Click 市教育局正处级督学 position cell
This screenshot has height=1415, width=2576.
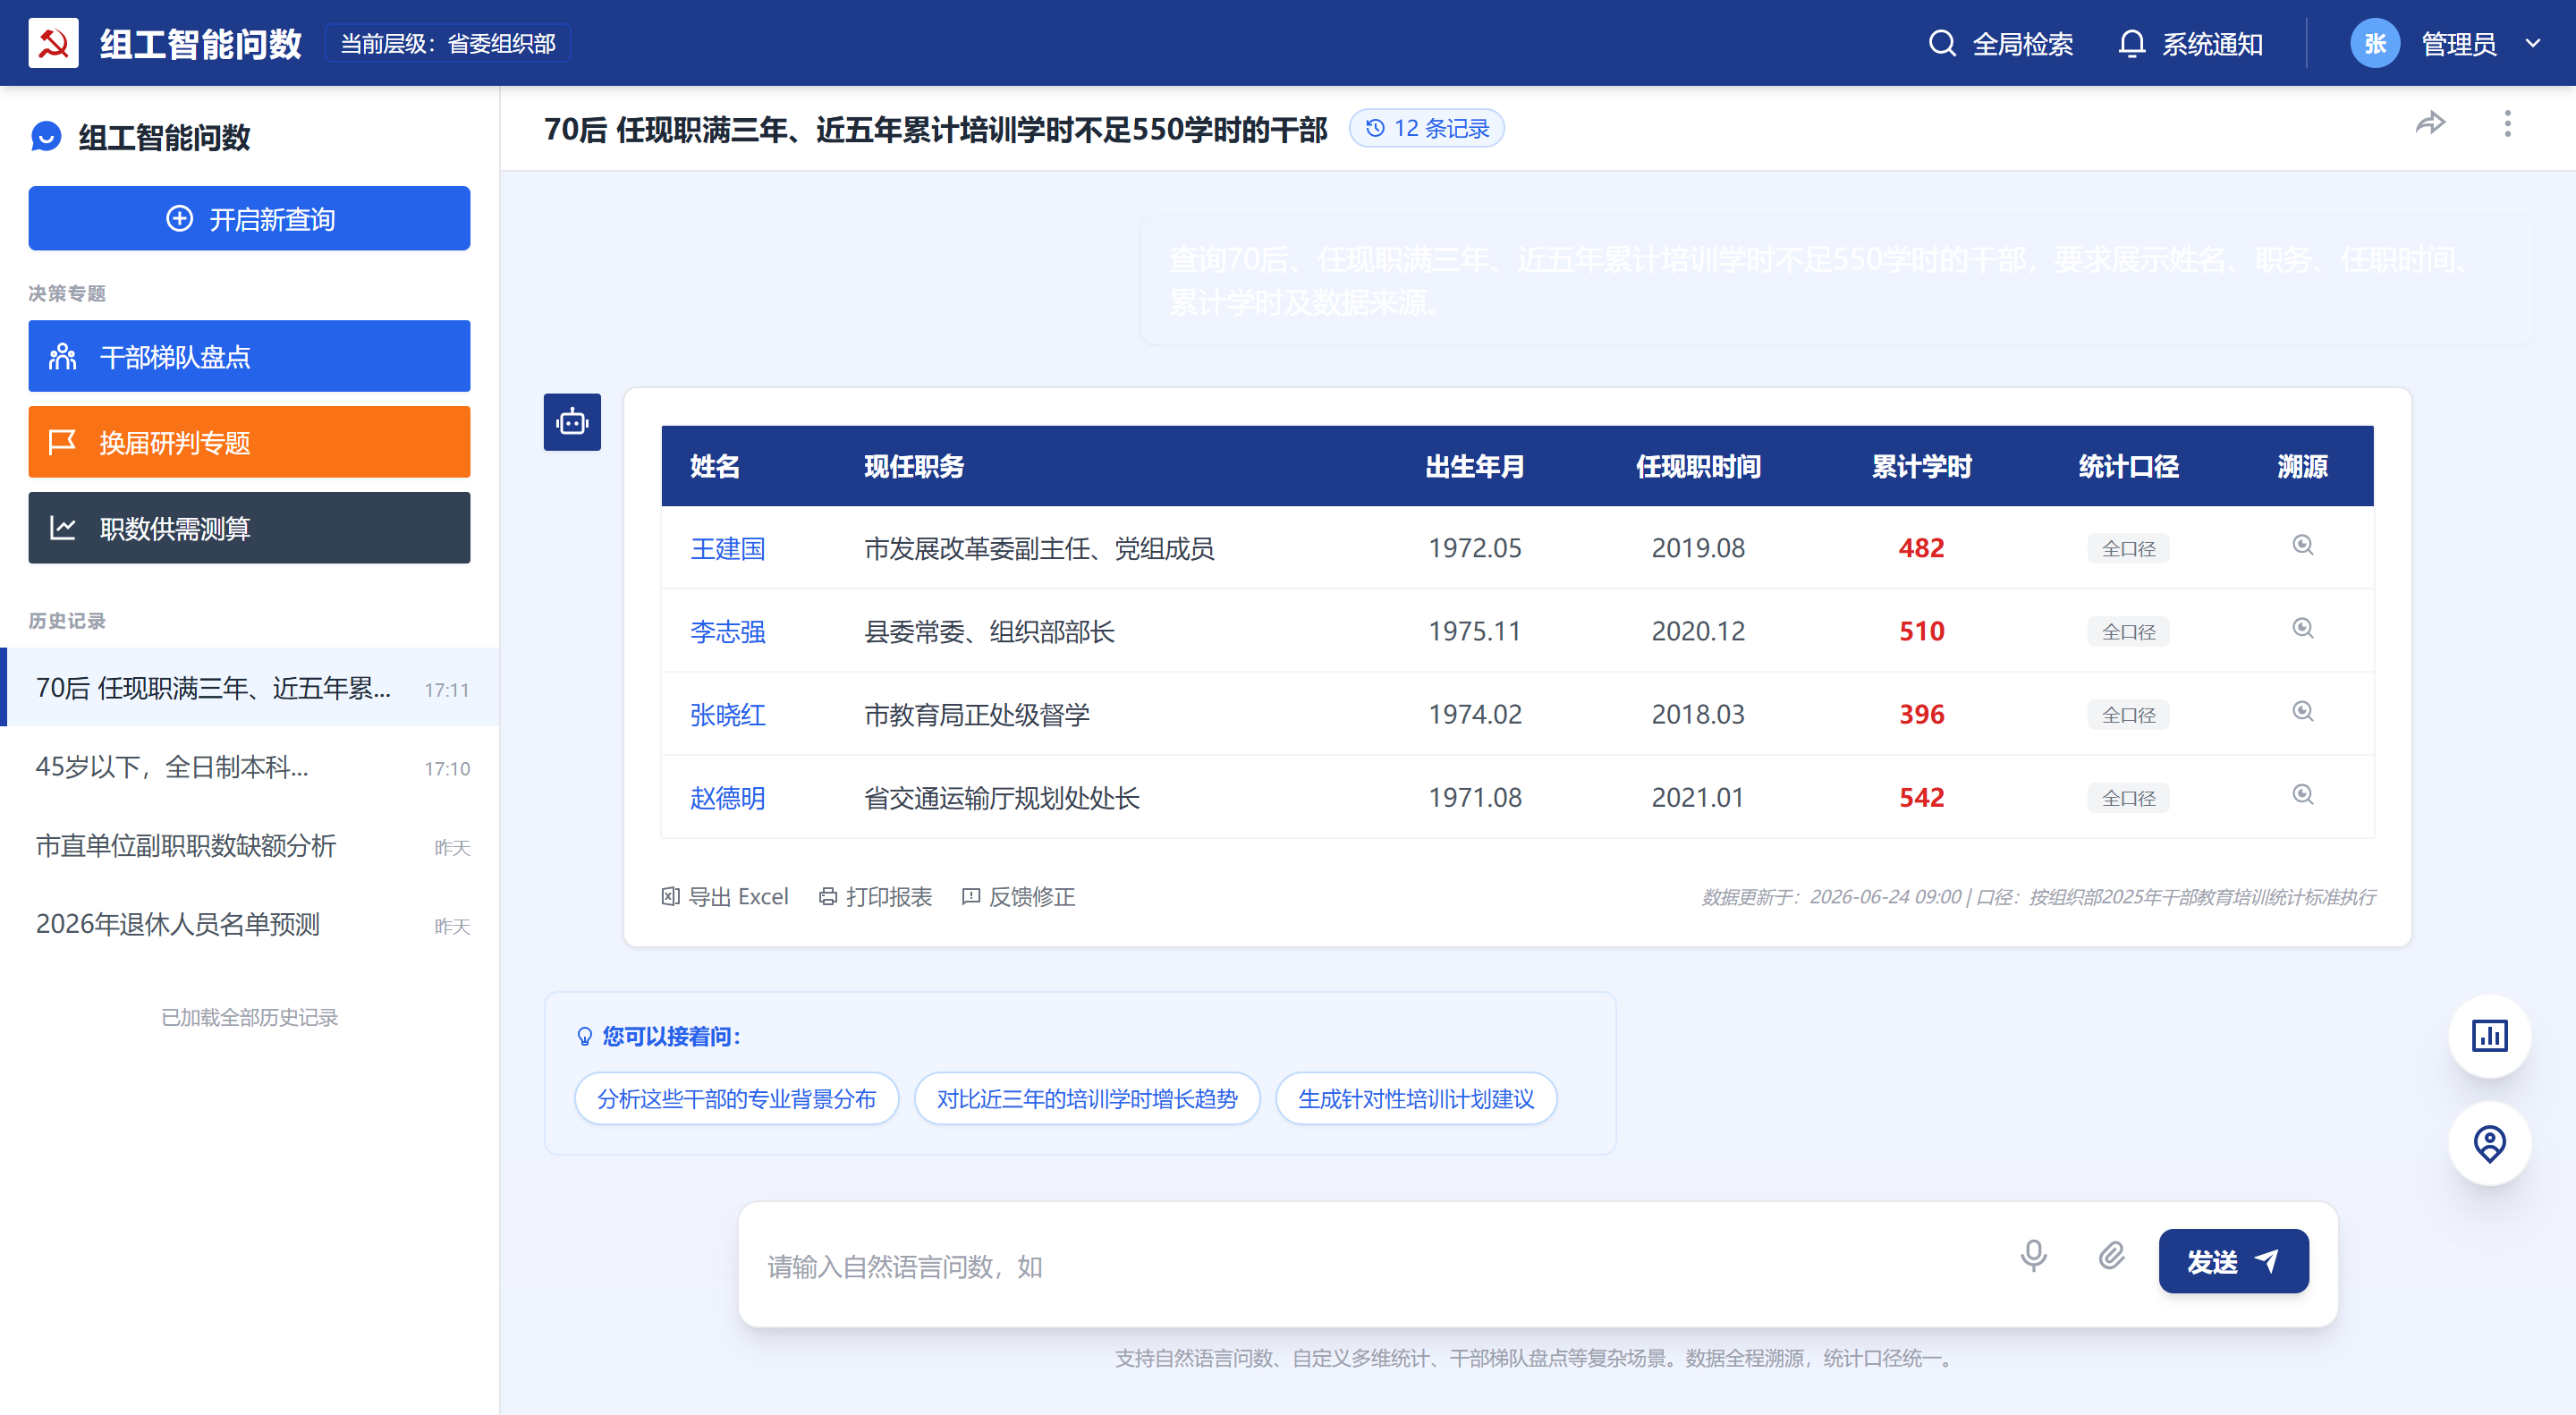point(976,714)
